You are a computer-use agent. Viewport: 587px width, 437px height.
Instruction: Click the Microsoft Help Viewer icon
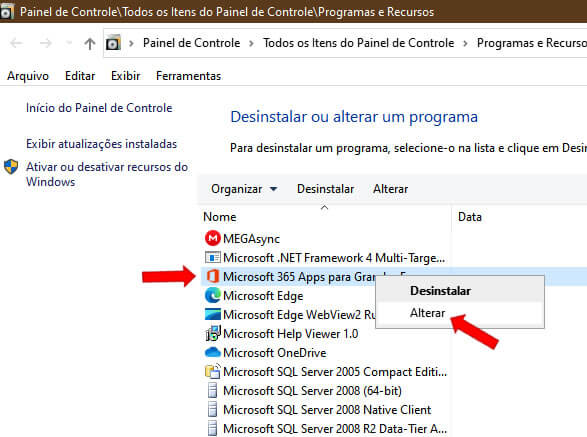click(213, 333)
